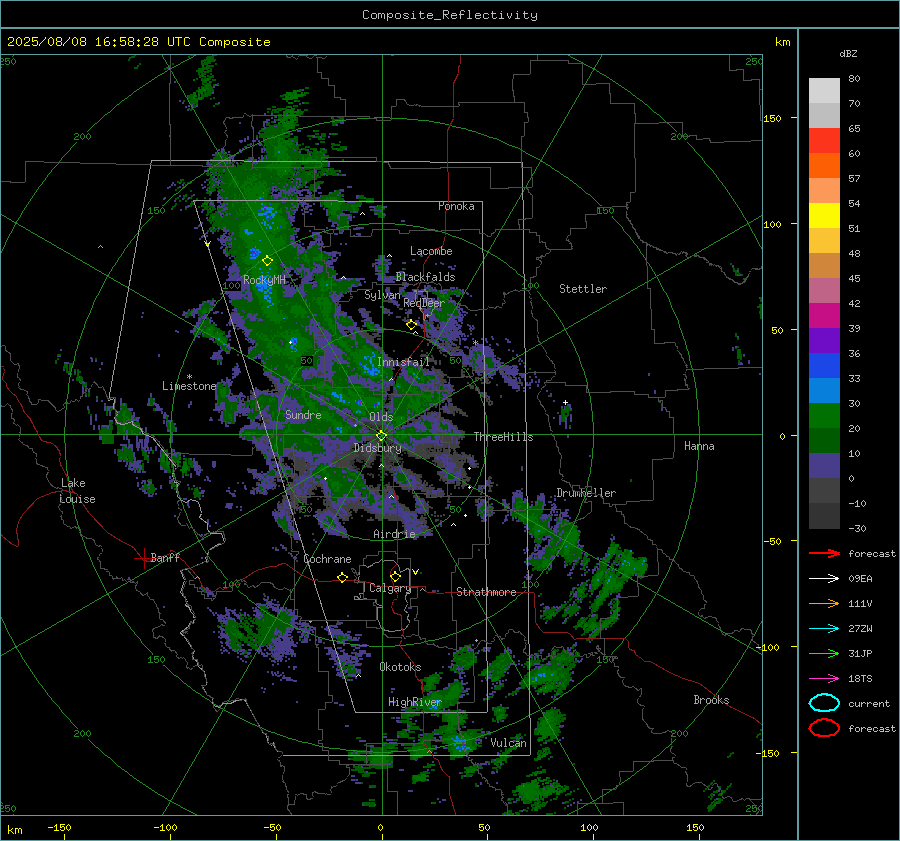Click the dBZ legend heading
Viewport: 900px width, 841px height.
click(848, 53)
